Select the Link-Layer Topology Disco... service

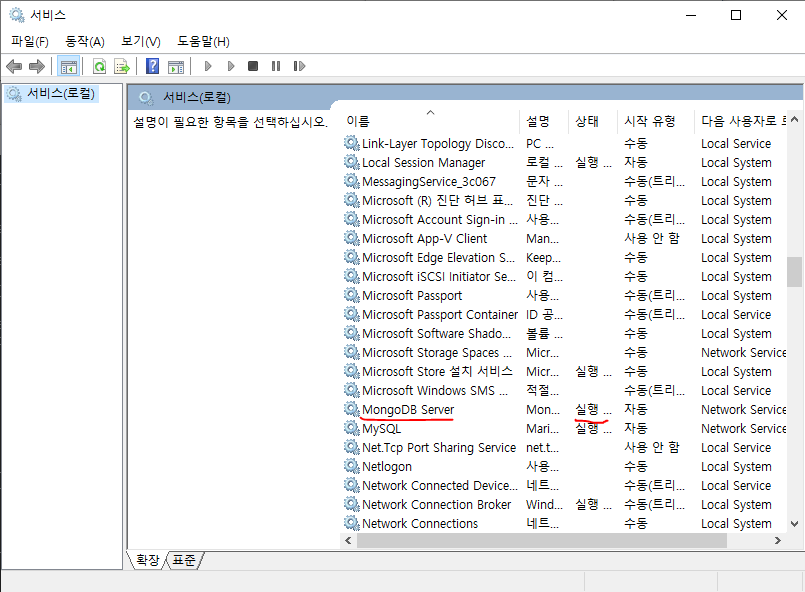[438, 144]
